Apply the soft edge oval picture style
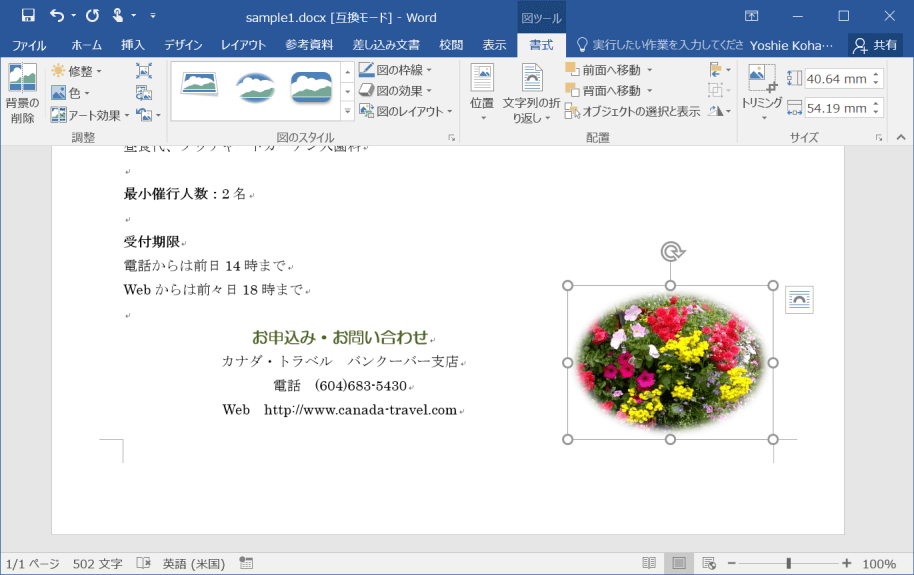The width and height of the screenshot is (914, 575). click(x=255, y=87)
